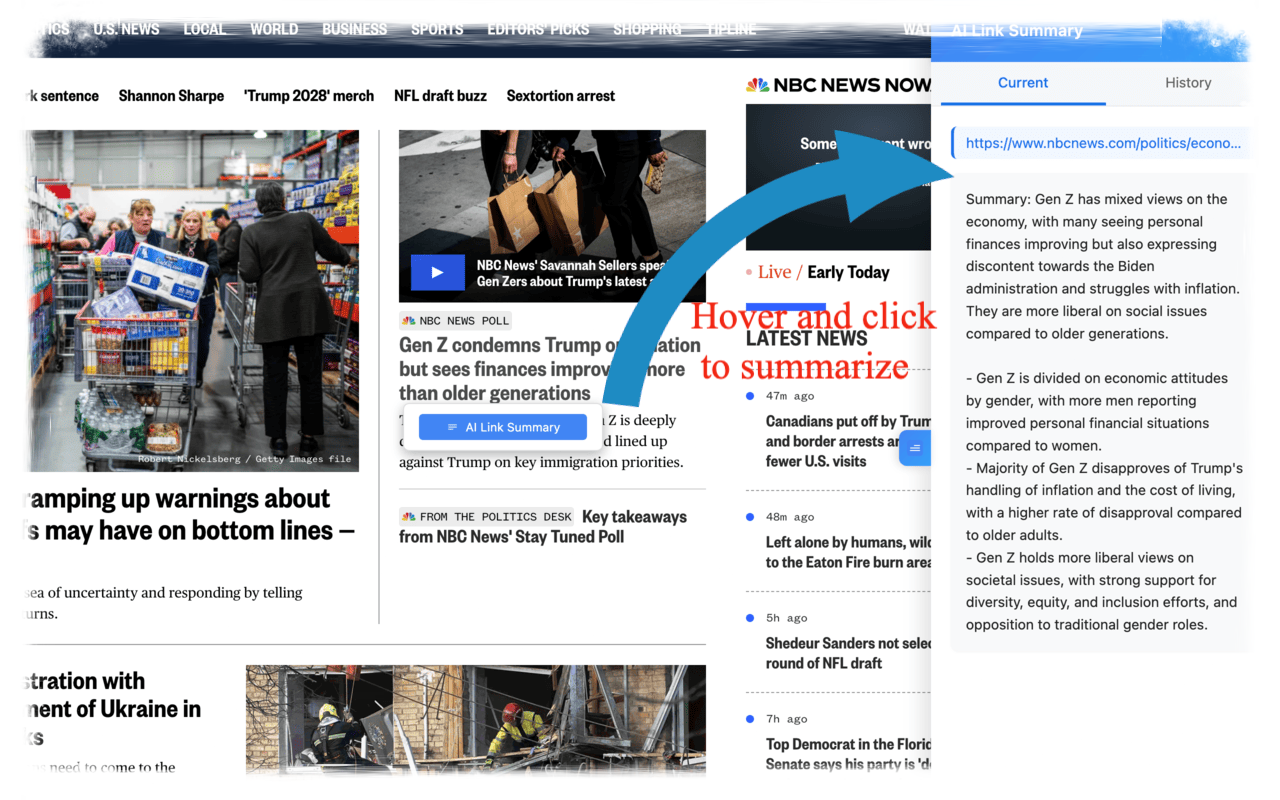Screen dimensions: 1280x800
Task: Click the summary paragraph starting 'Summary: Gen Z'
Action: coord(1104,266)
